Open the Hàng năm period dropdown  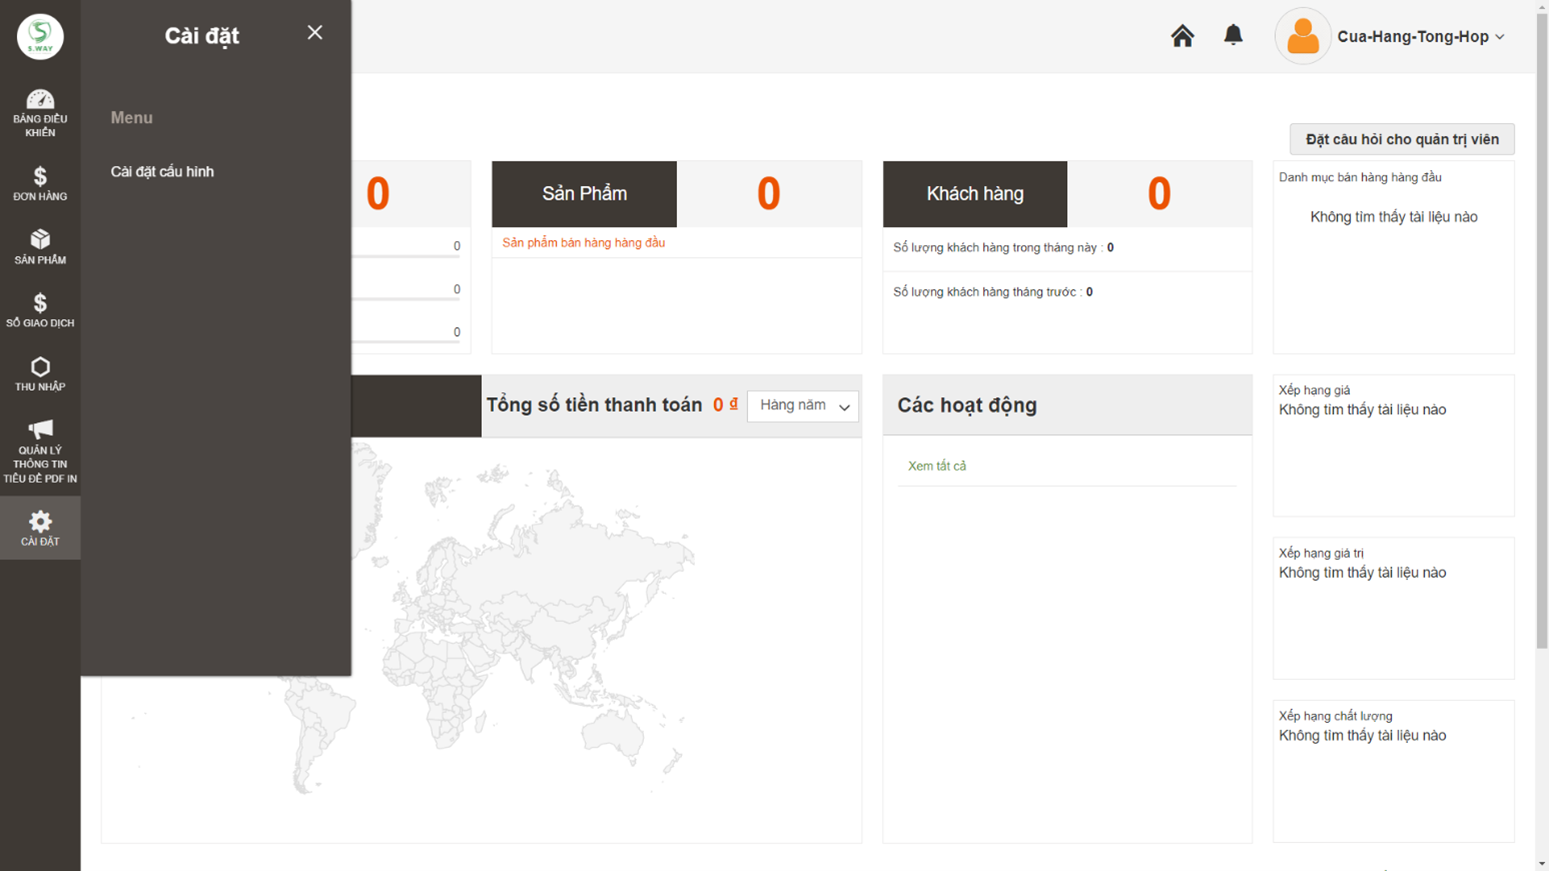point(803,406)
